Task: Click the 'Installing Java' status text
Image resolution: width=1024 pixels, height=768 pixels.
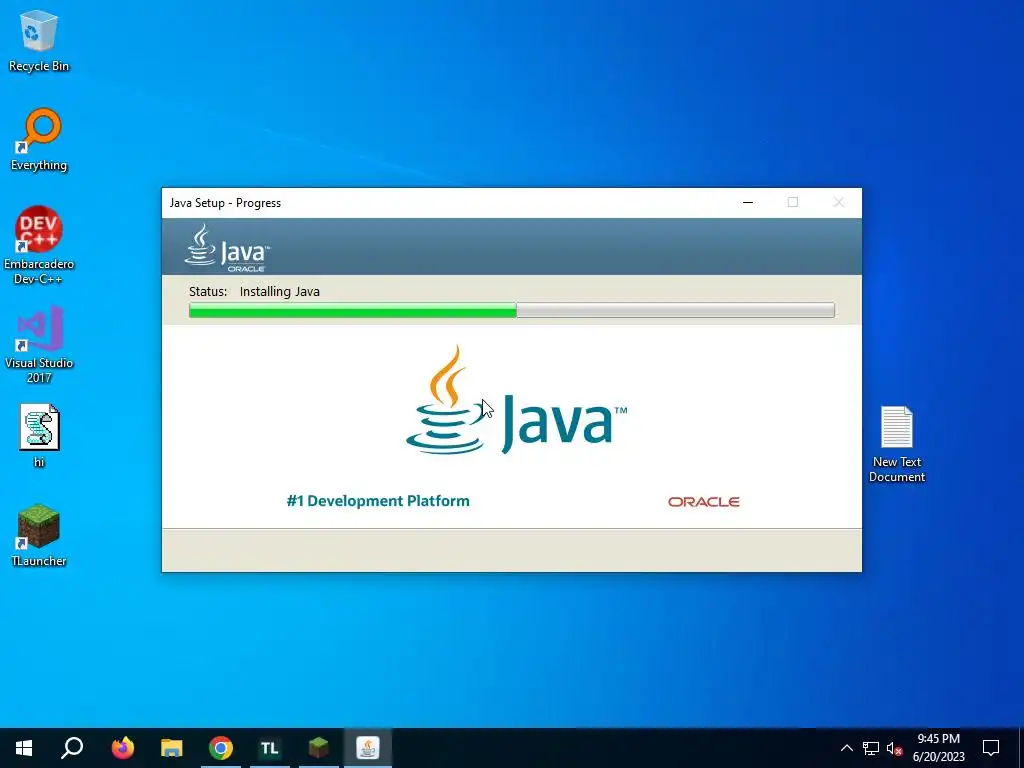Action: (x=280, y=291)
